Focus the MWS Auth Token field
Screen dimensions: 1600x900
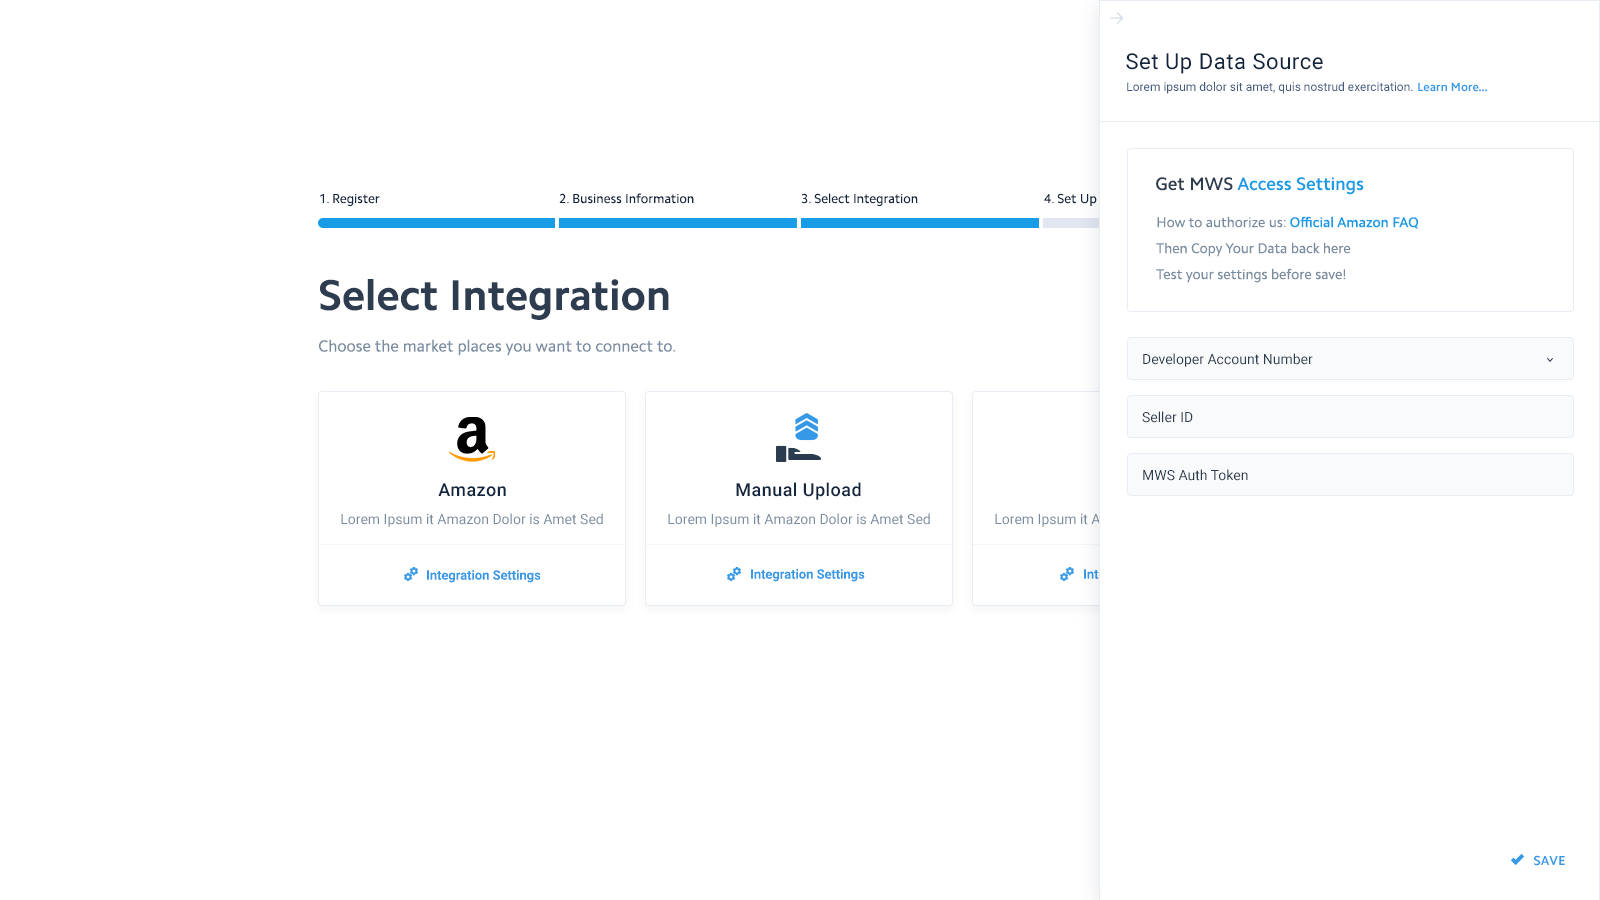pos(1350,475)
